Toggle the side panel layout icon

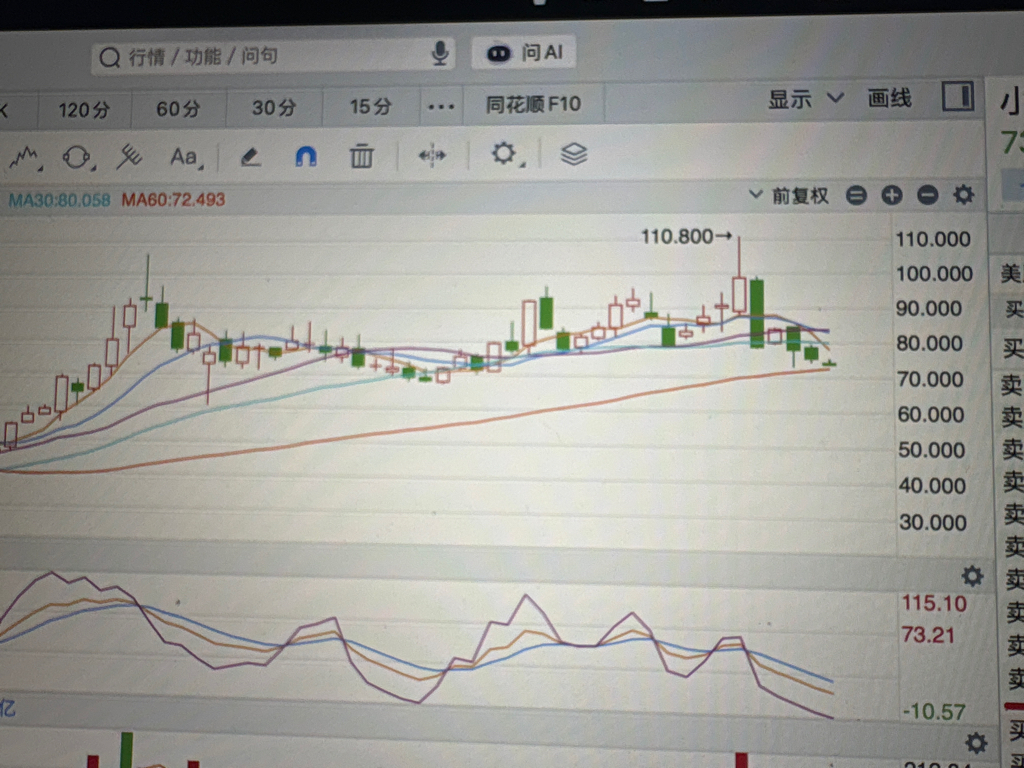[957, 97]
